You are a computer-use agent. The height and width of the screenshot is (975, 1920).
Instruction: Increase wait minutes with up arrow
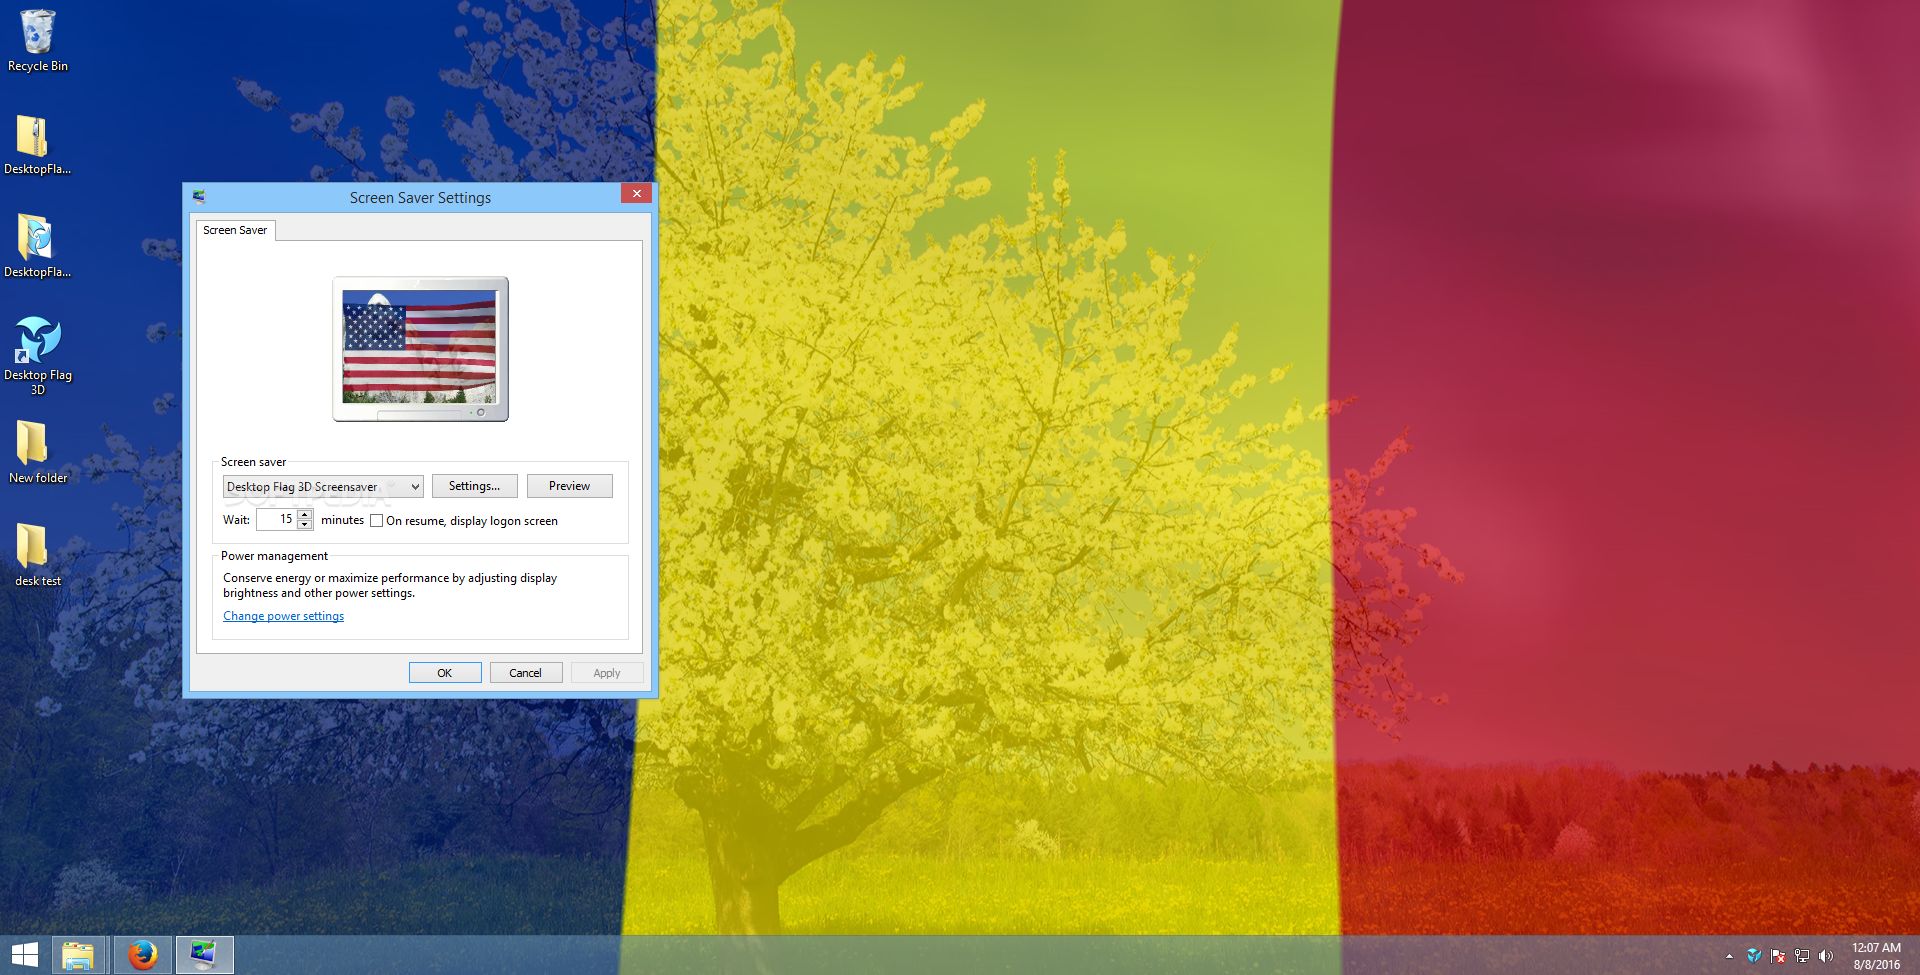(x=305, y=514)
